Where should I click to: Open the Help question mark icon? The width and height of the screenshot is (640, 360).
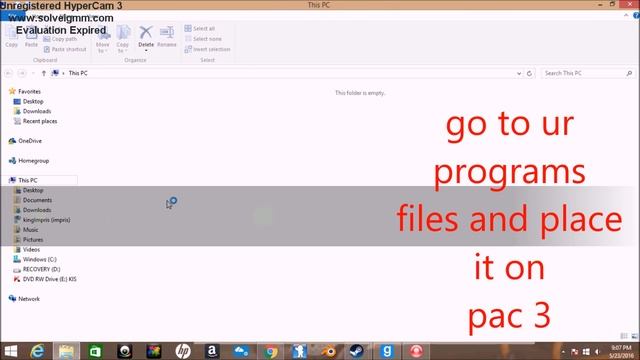636,15
